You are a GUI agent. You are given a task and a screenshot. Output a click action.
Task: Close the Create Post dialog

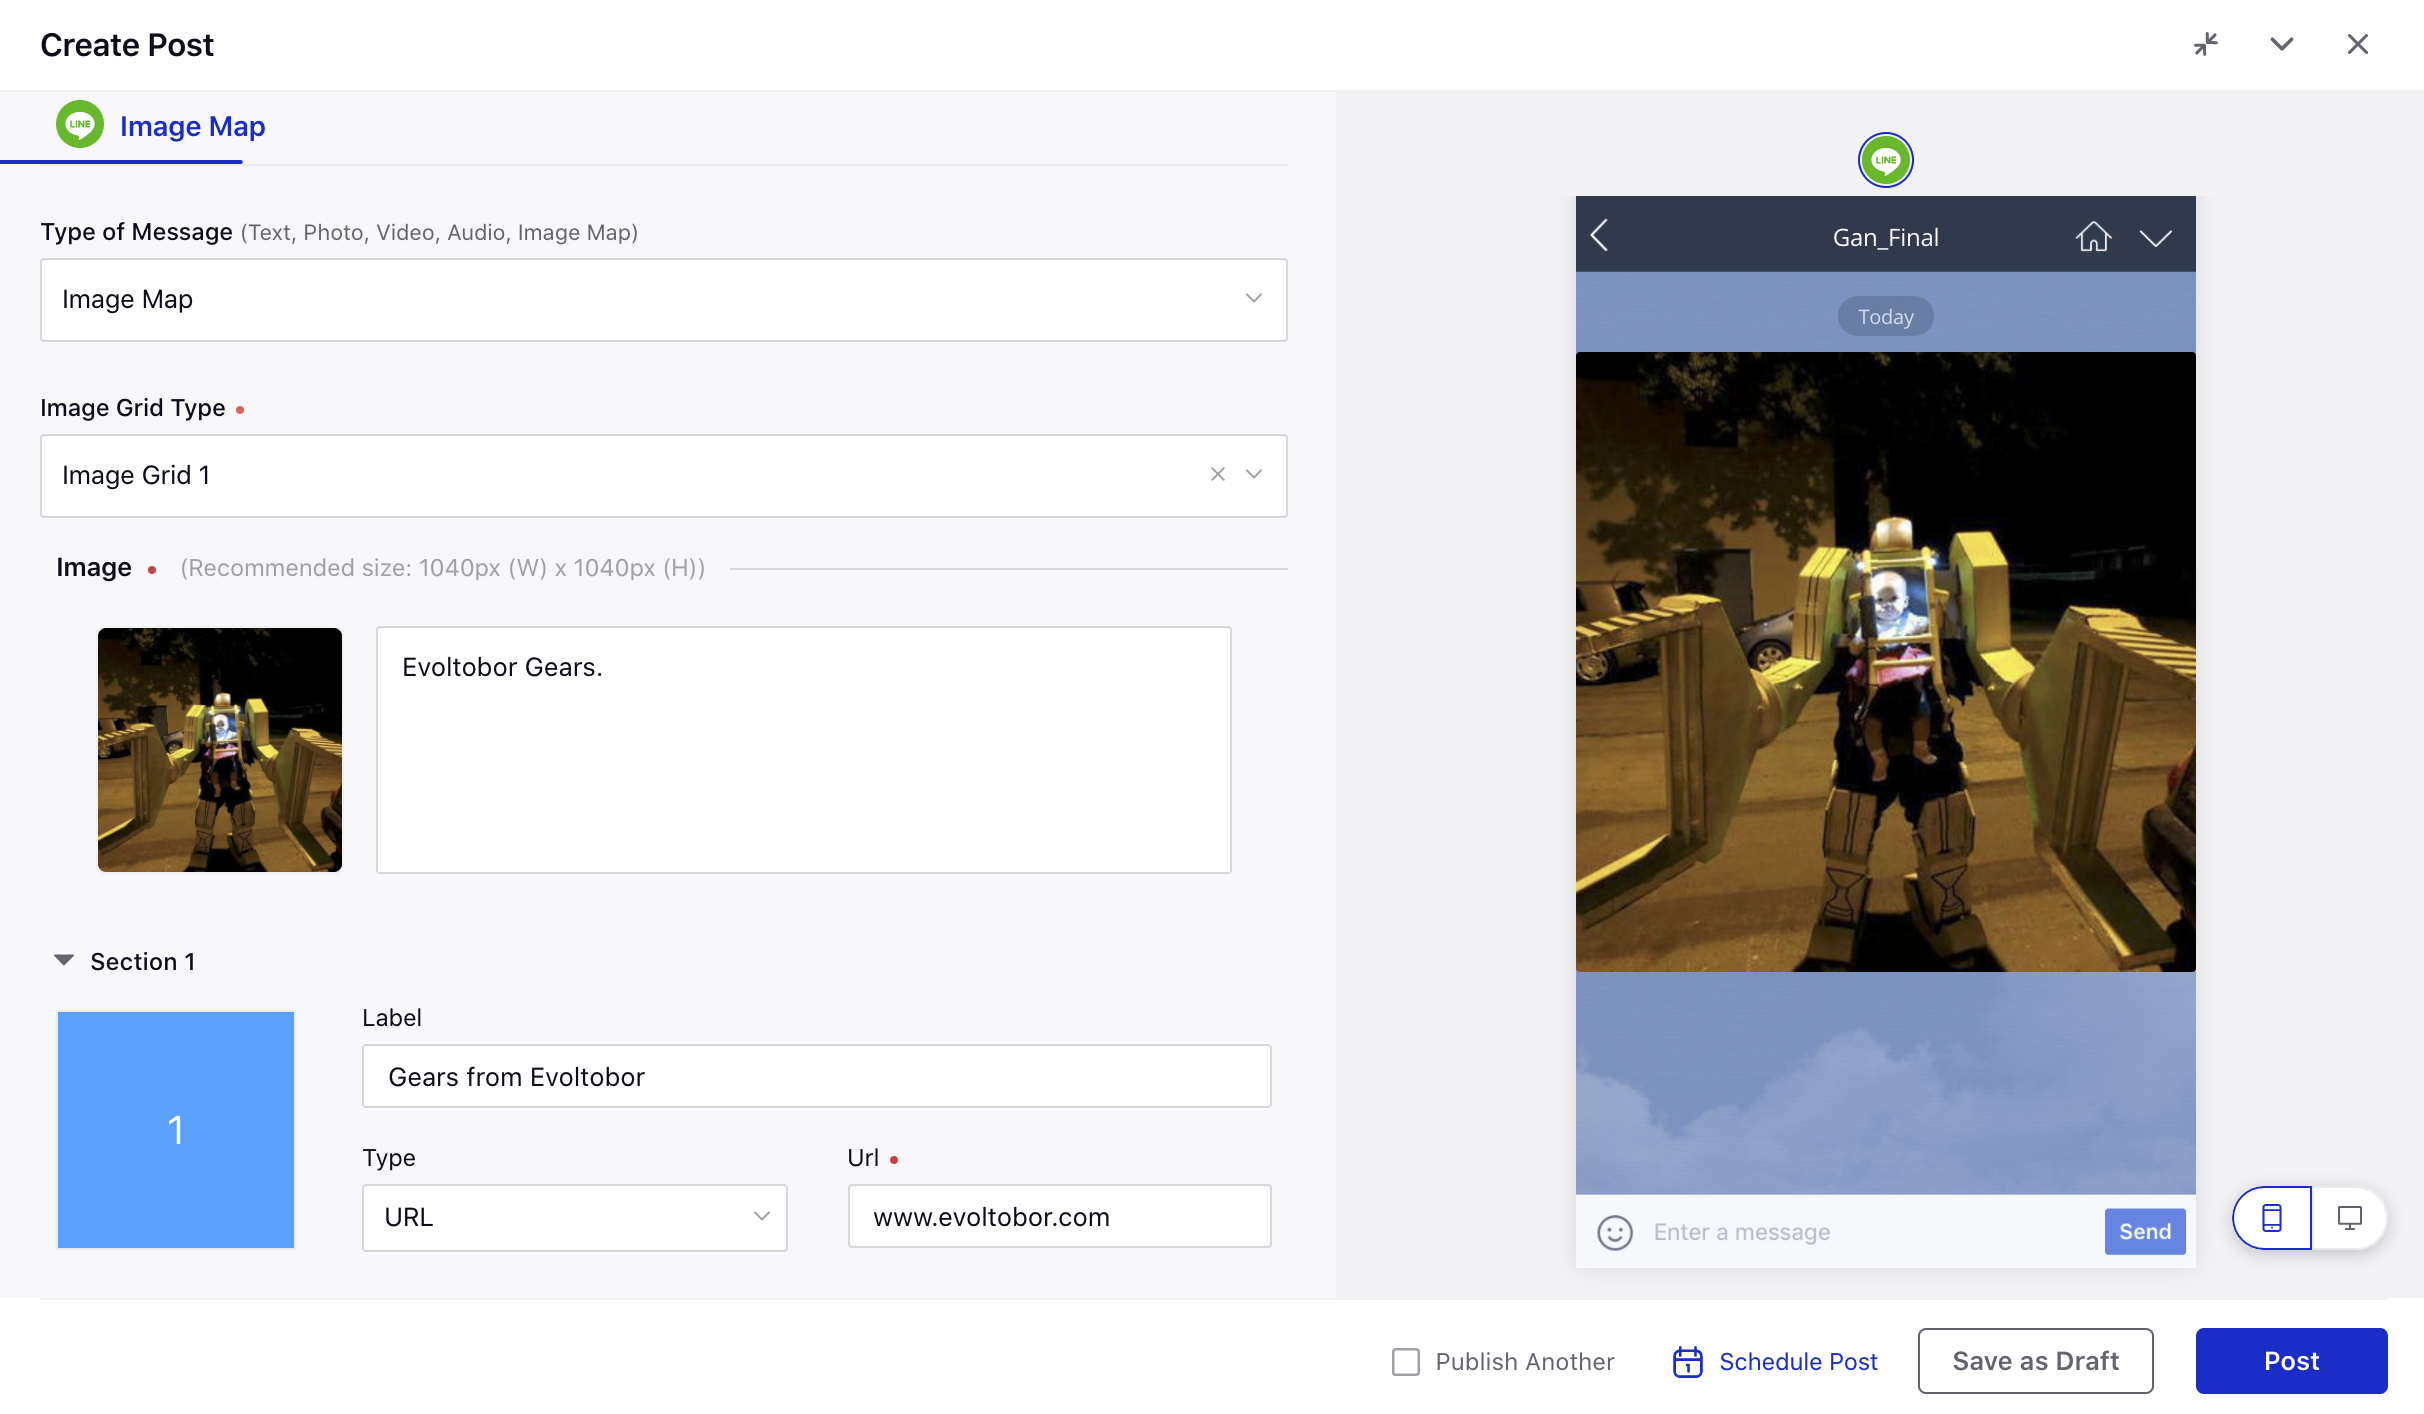(2358, 44)
